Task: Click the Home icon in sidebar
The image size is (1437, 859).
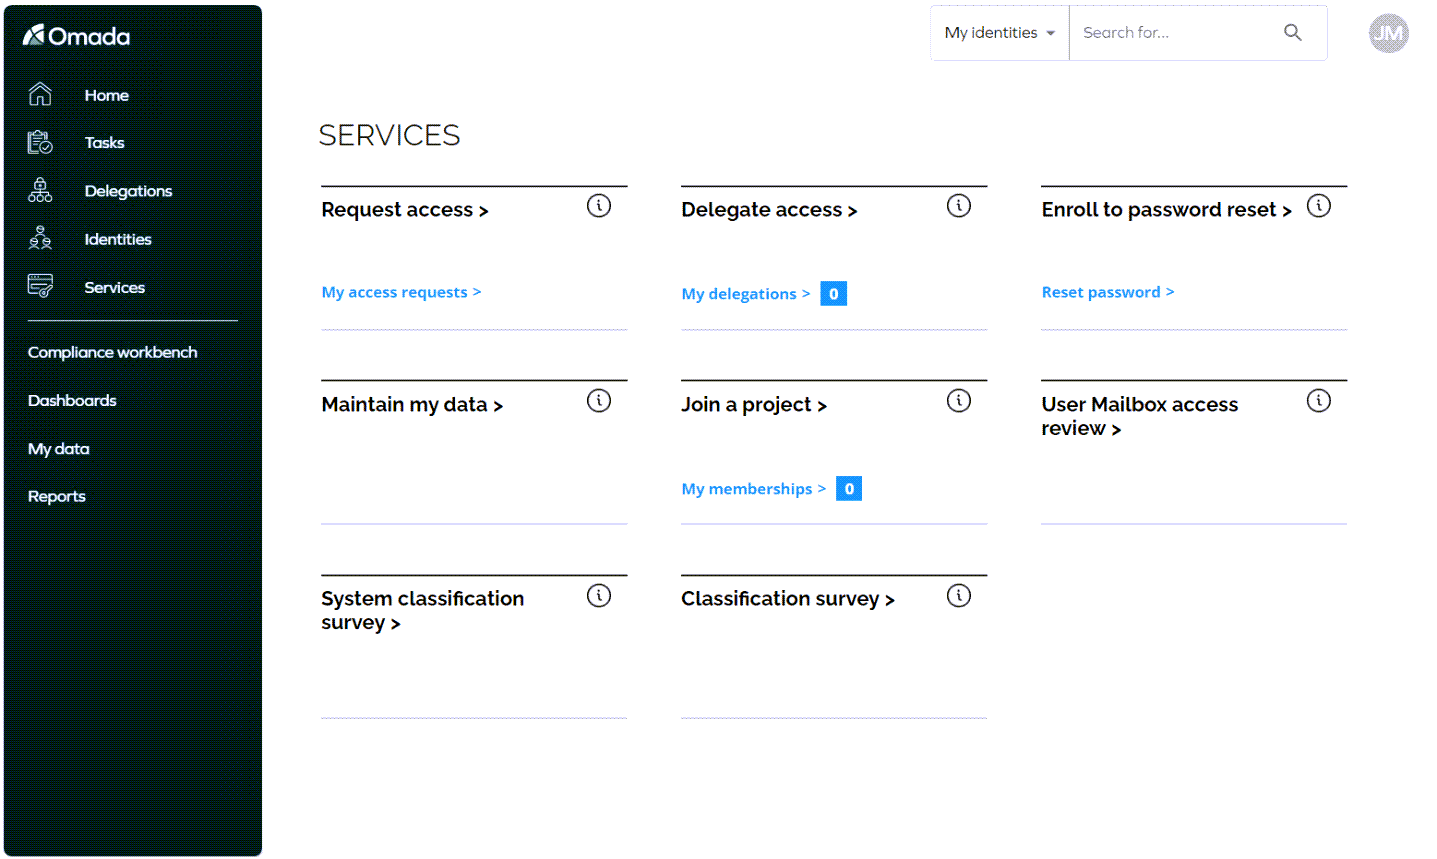Action: click(x=40, y=94)
